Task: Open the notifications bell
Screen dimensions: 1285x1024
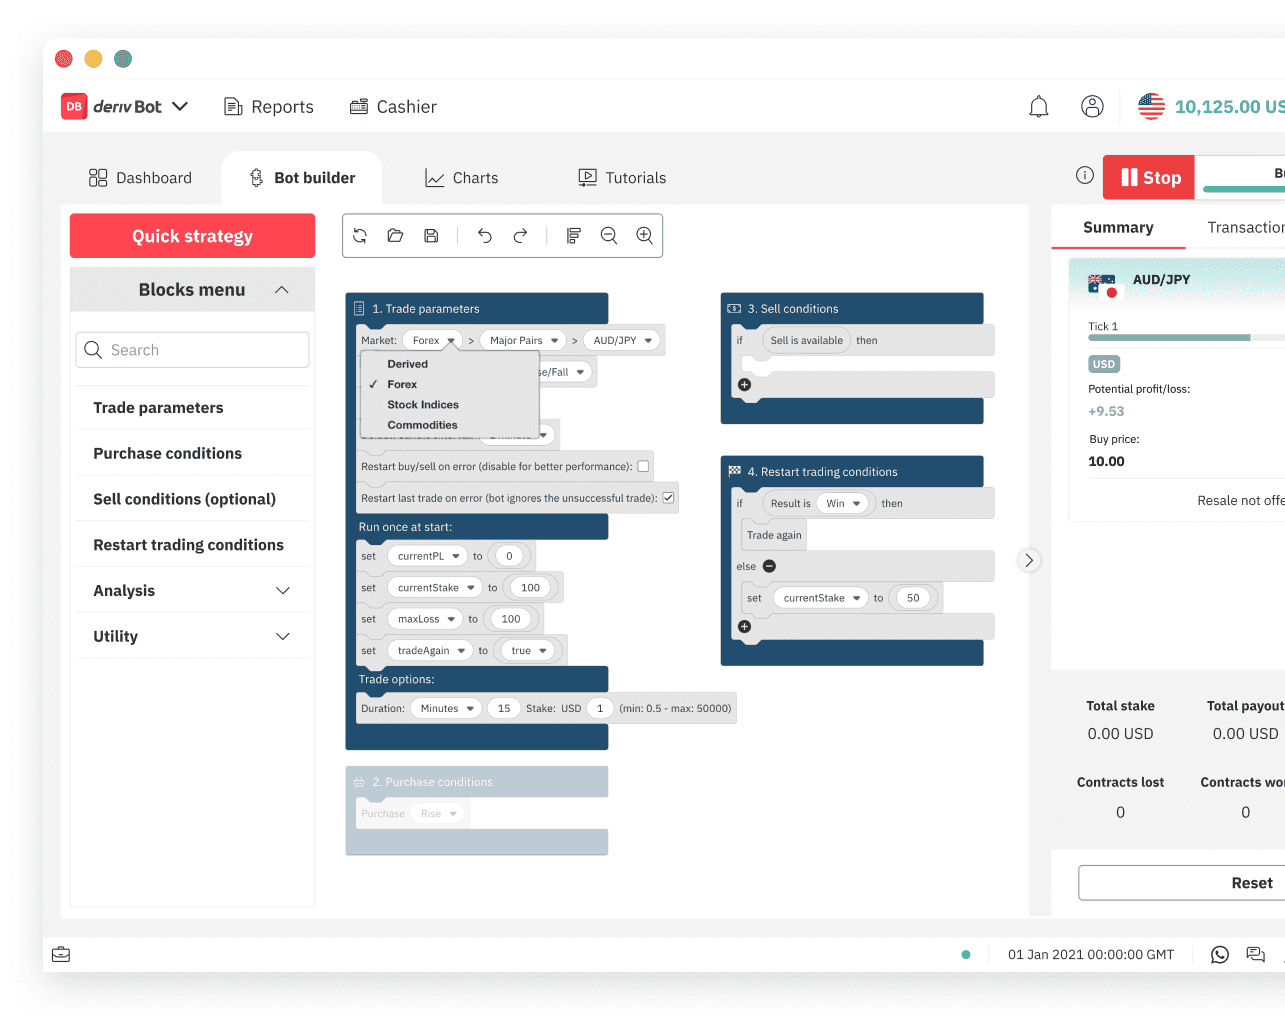Action: coord(1039,107)
